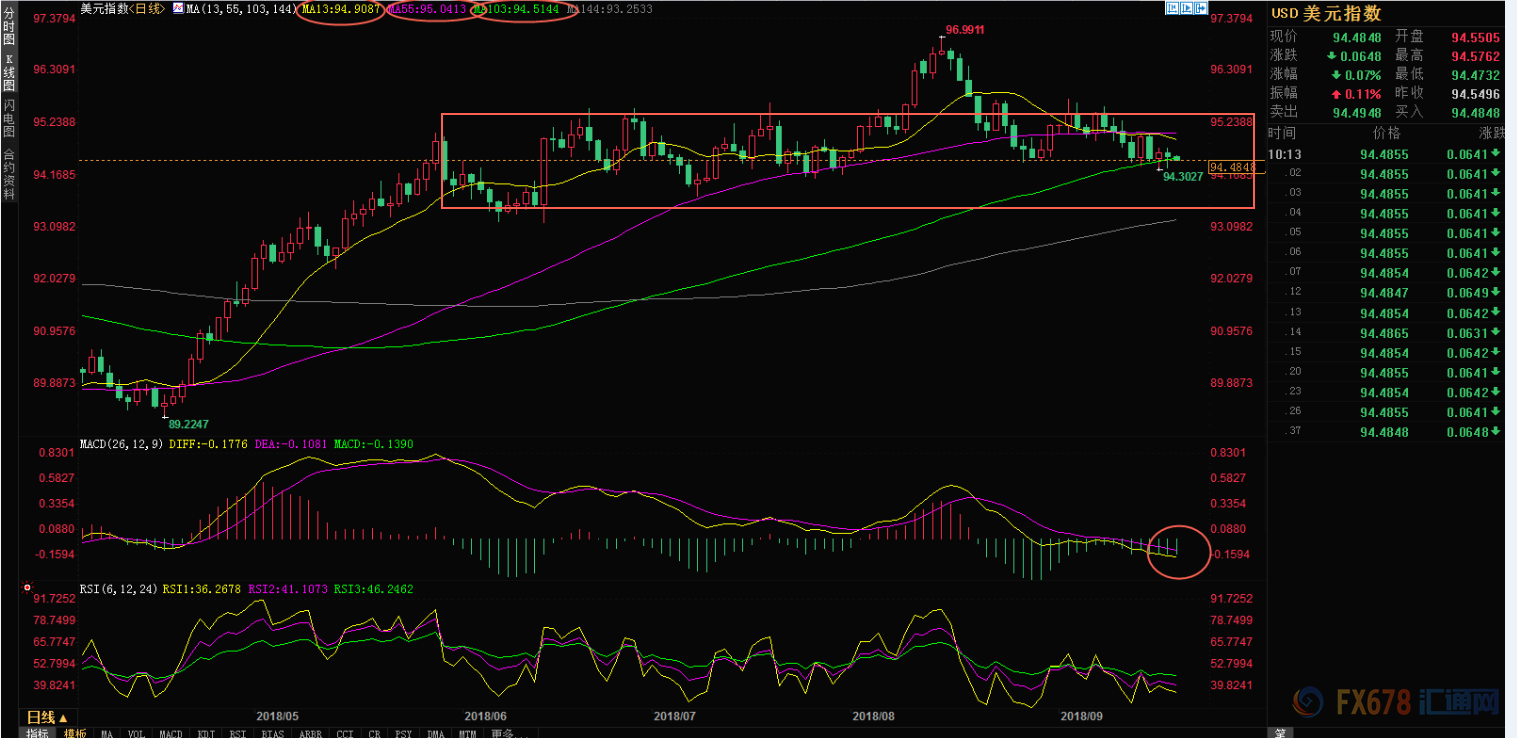Select the K线图 side tab

pos(9,73)
